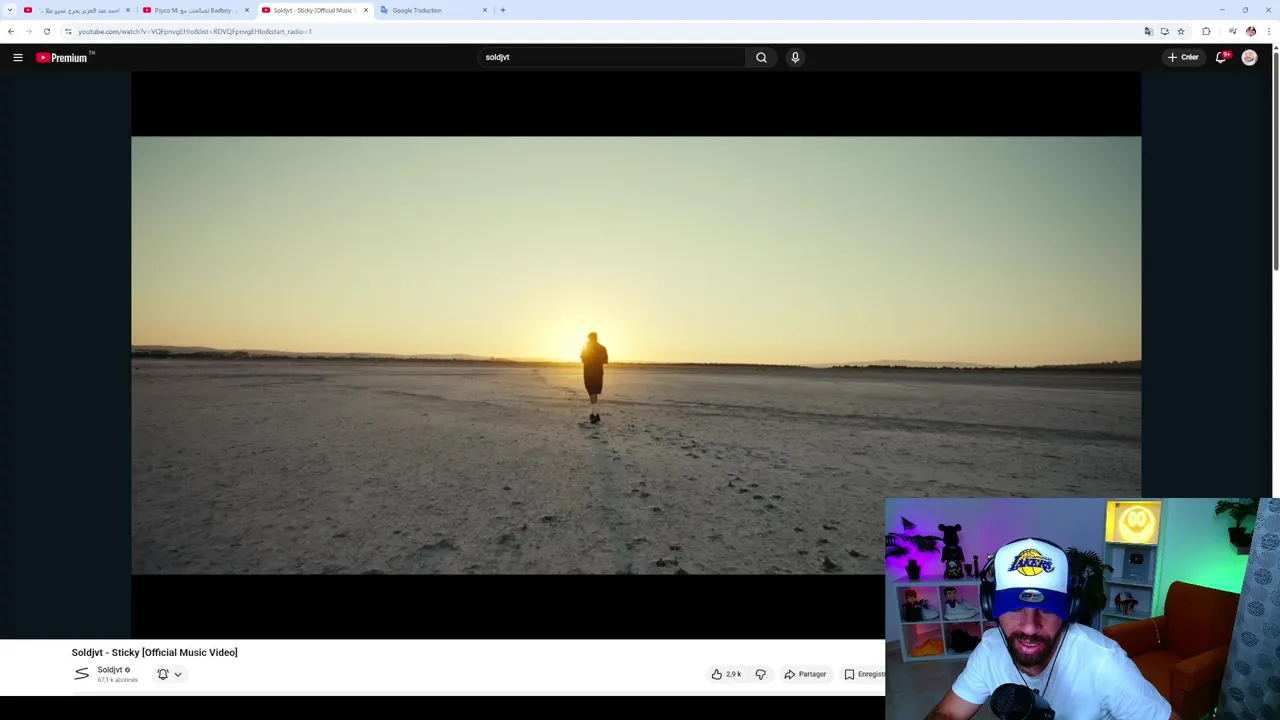The height and width of the screenshot is (720, 1280).
Task: Open the YouTube account avatar menu
Action: (1249, 57)
